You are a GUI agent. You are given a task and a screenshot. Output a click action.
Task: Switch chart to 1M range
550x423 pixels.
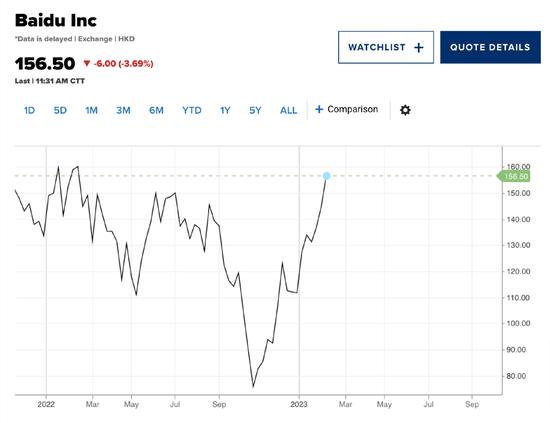pos(92,110)
